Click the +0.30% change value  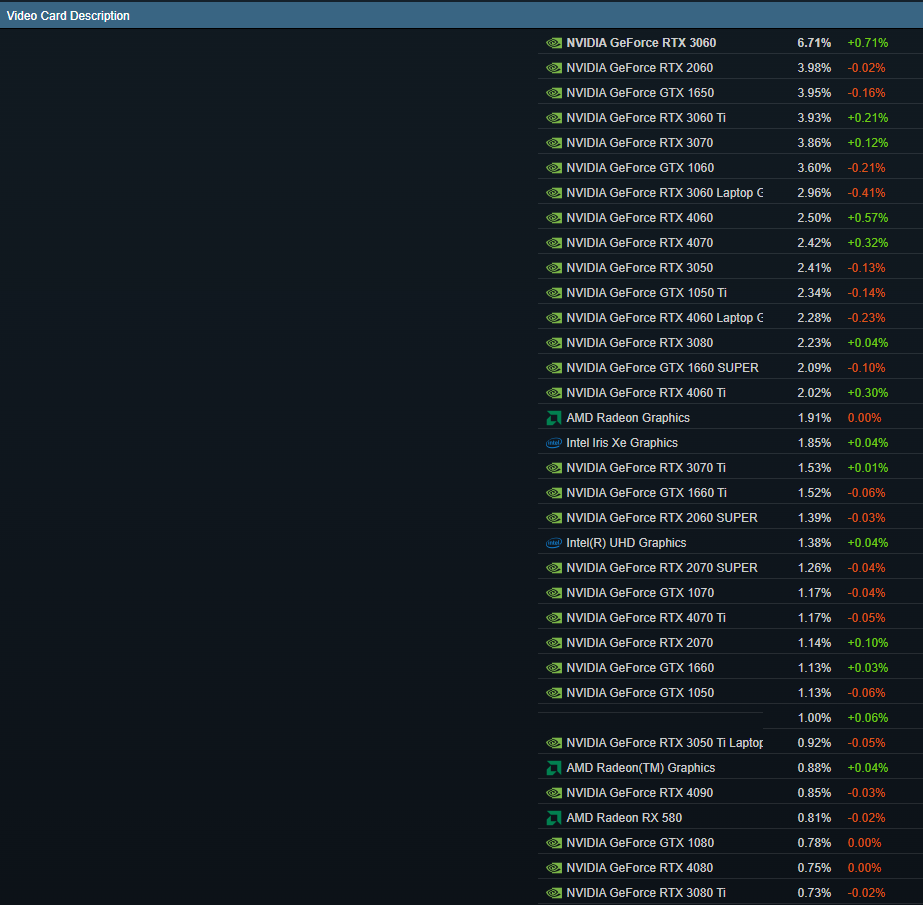tap(868, 393)
